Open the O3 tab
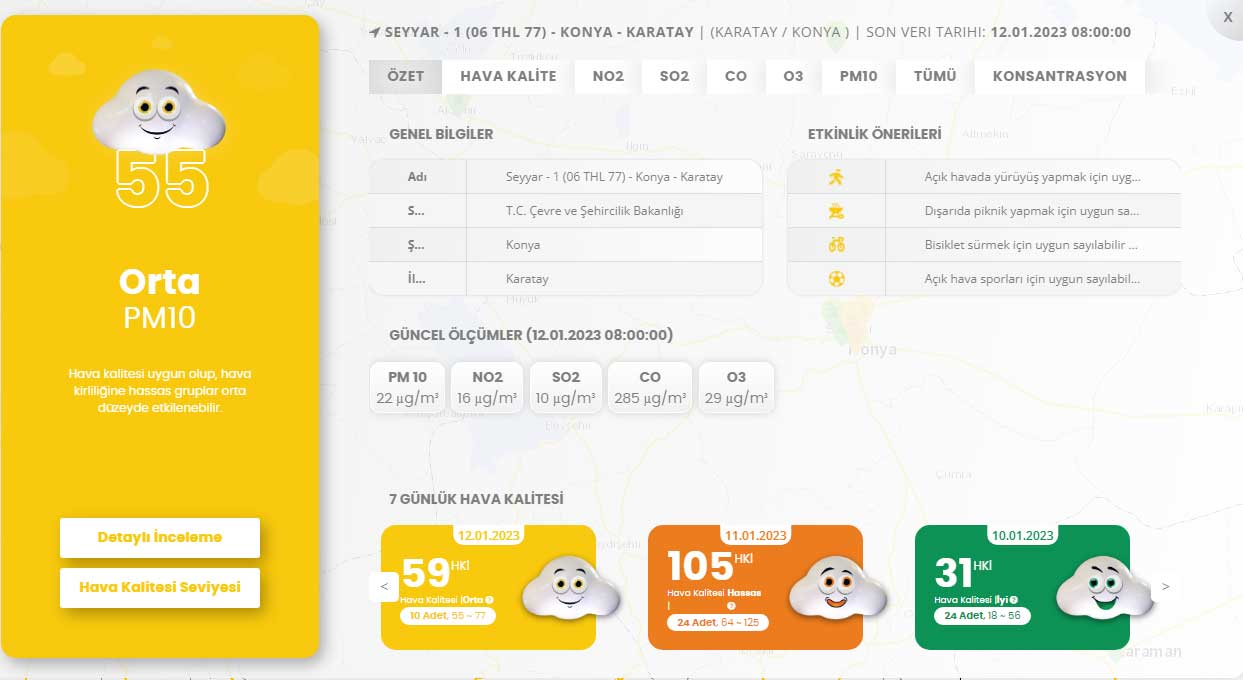Screen dimensions: 1243x680 point(793,76)
